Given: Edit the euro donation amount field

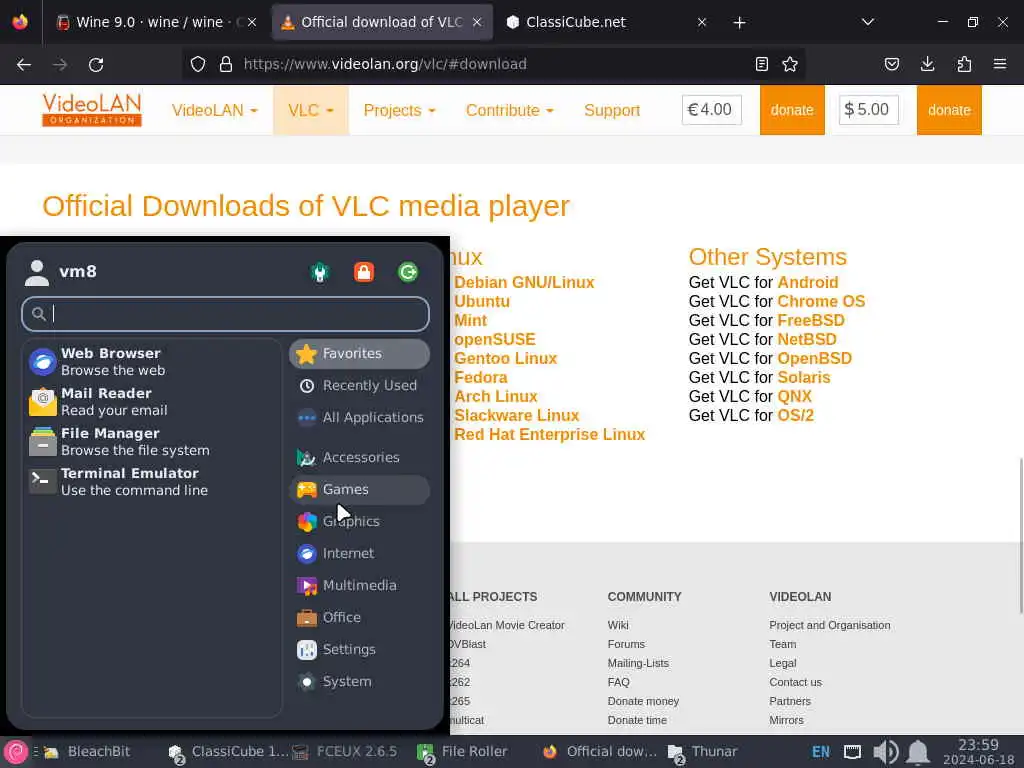Looking at the screenshot, I should (711, 110).
